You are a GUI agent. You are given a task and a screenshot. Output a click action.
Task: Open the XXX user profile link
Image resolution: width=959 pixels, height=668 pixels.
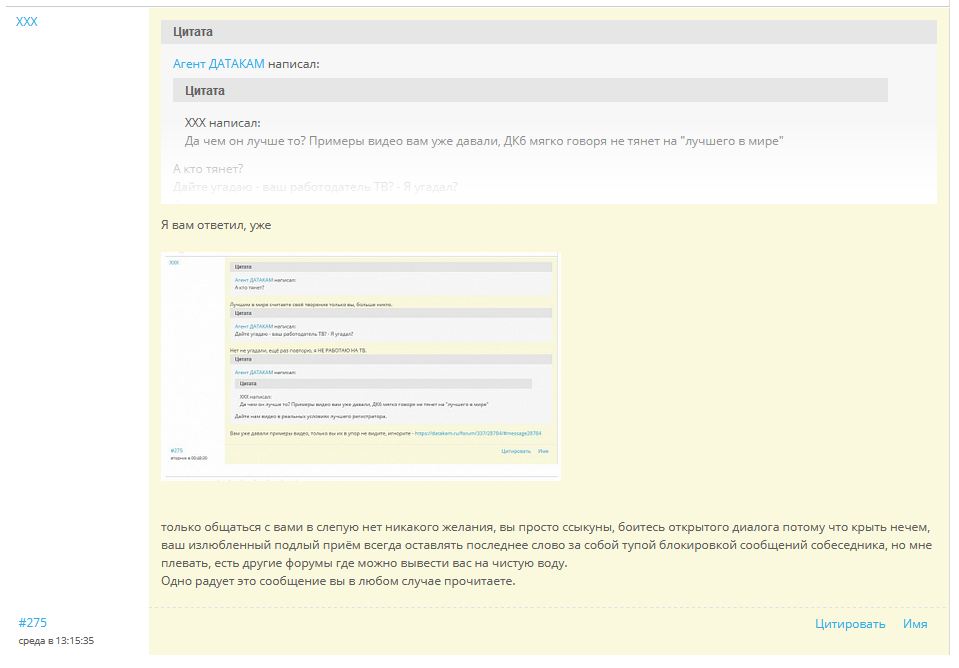27,21
